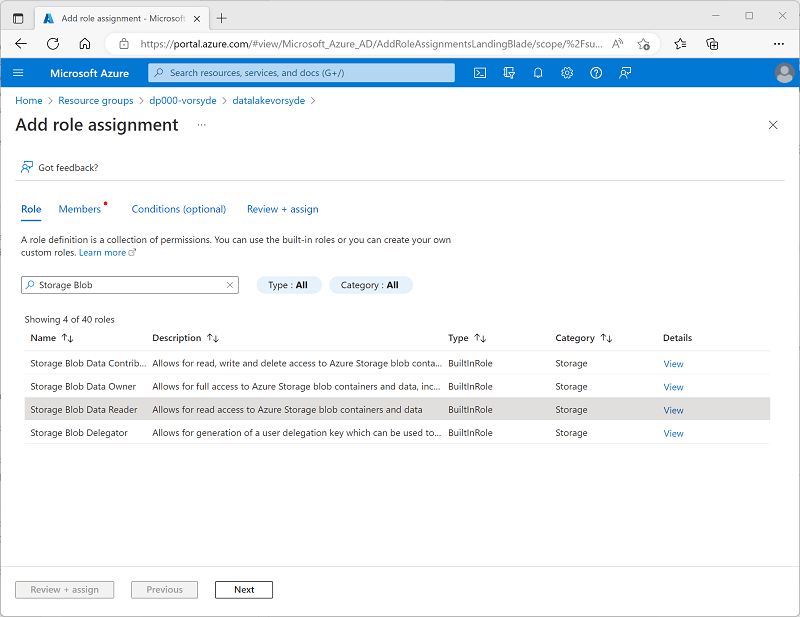Select the Storage Blob Data Reader row
800x617 pixels.
397,409
